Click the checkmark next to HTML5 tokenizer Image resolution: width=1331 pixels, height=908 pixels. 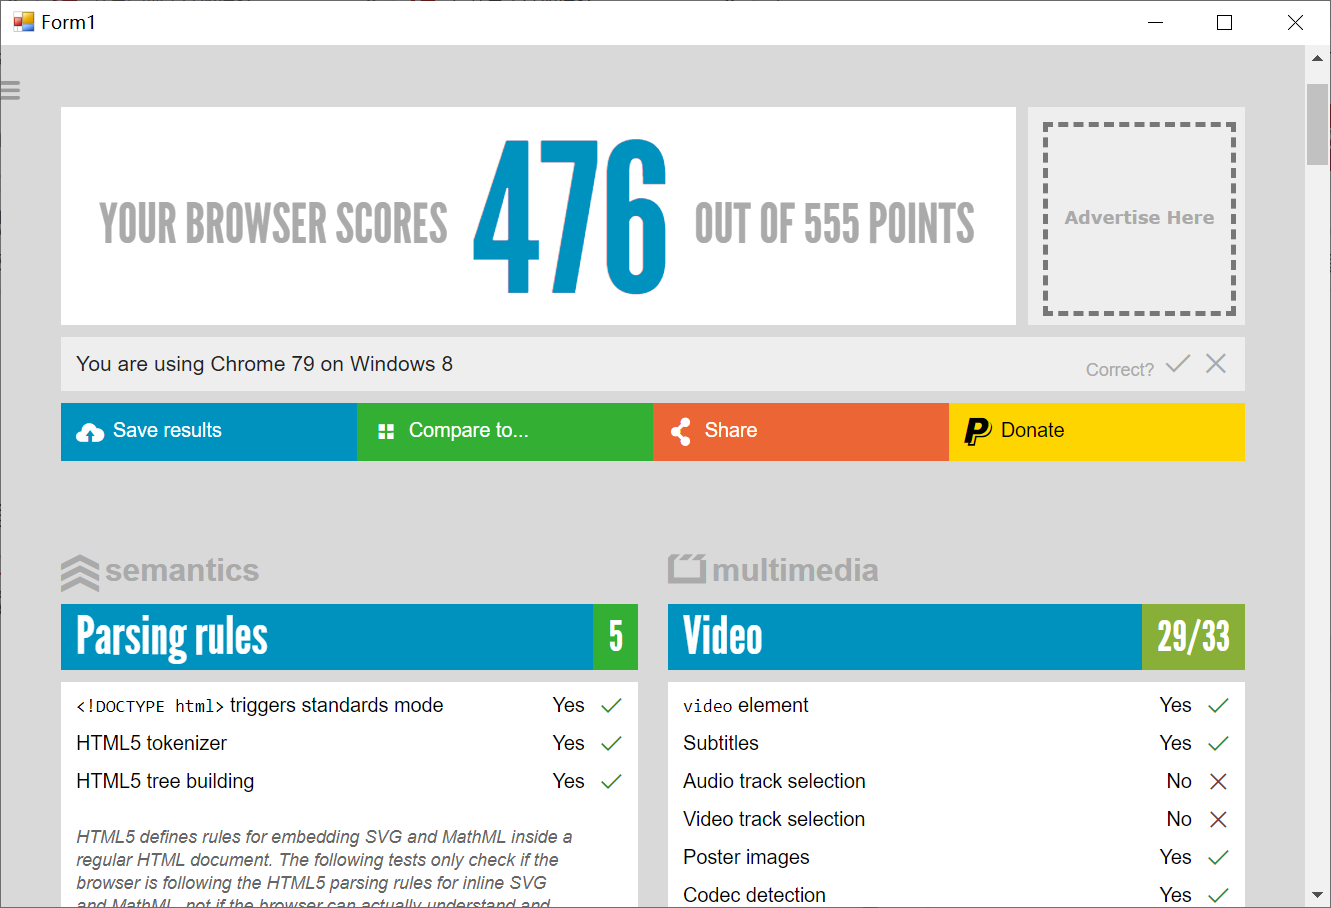[x=611, y=744]
